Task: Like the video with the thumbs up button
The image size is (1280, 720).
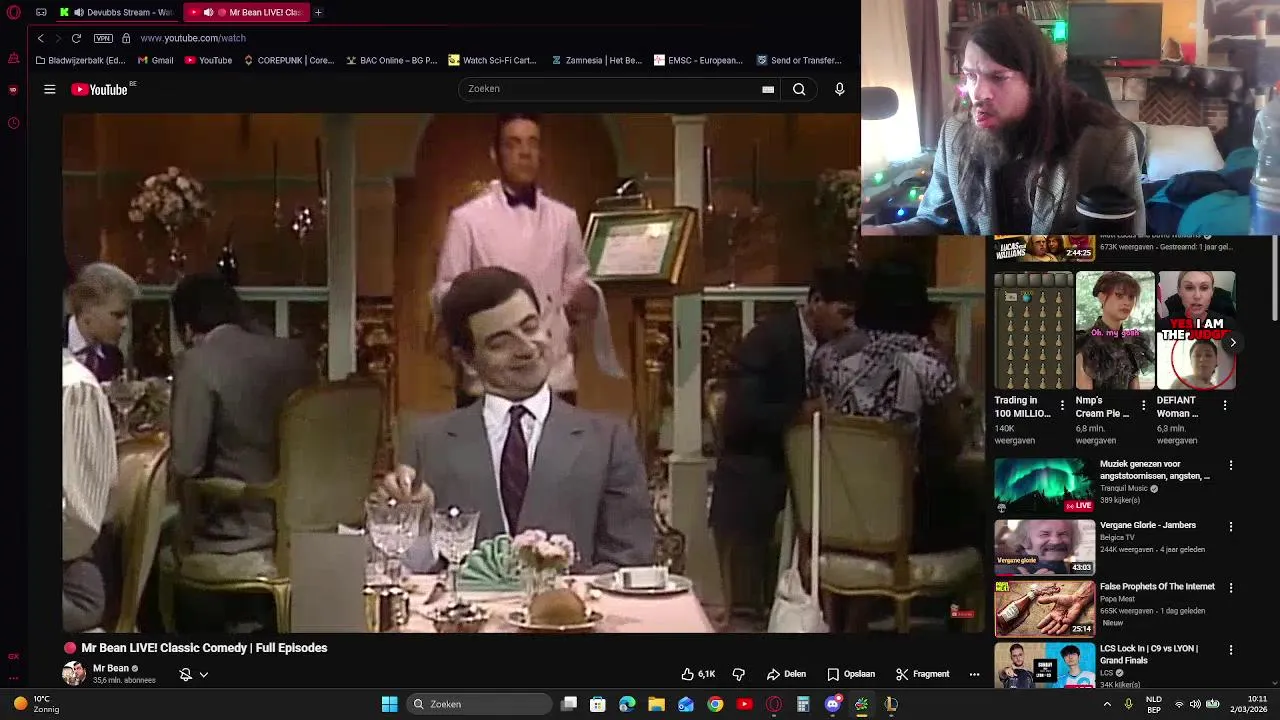Action: [x=698, y=674]
